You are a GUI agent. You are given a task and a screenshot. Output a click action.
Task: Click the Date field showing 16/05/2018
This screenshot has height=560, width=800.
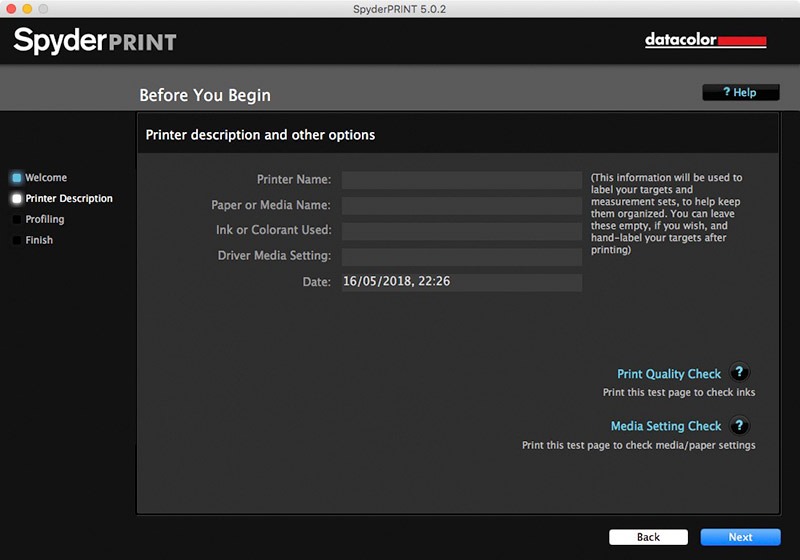pyautogui.click(x=461, y=282)
